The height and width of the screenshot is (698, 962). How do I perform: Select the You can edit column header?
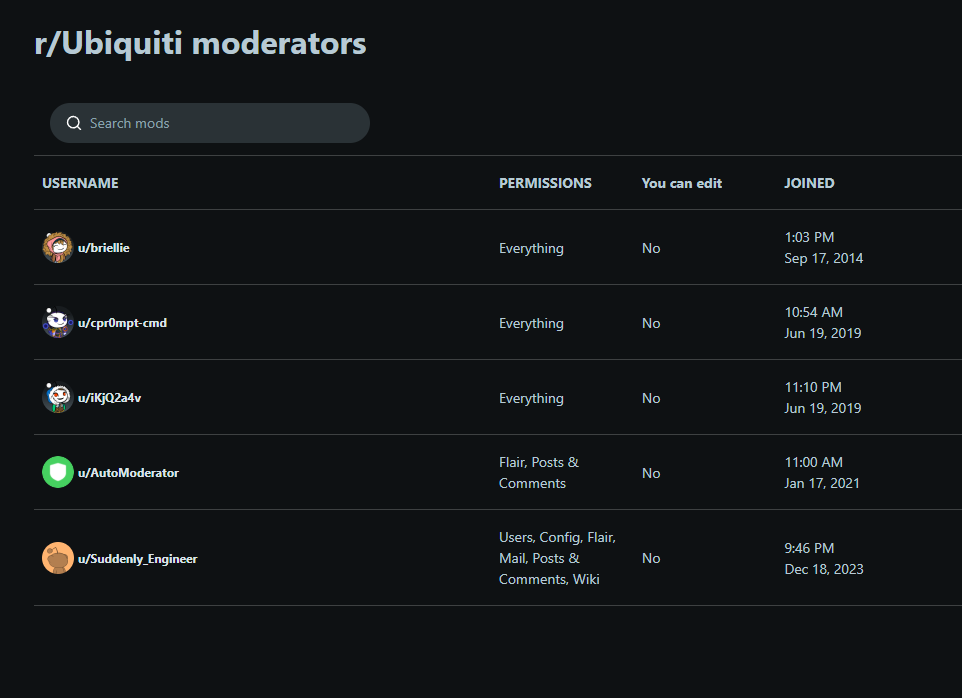click(x=682, y=183)
